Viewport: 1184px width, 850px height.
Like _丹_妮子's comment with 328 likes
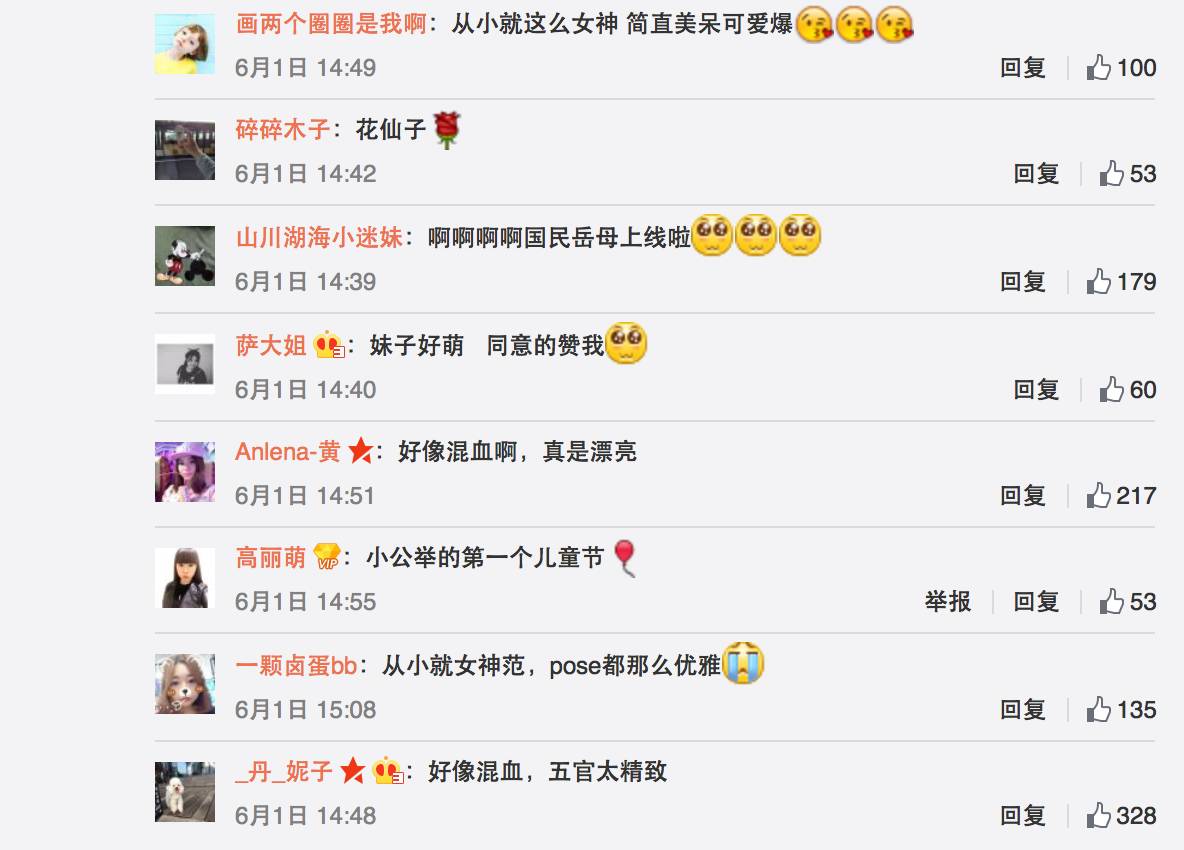point(1121,816)
